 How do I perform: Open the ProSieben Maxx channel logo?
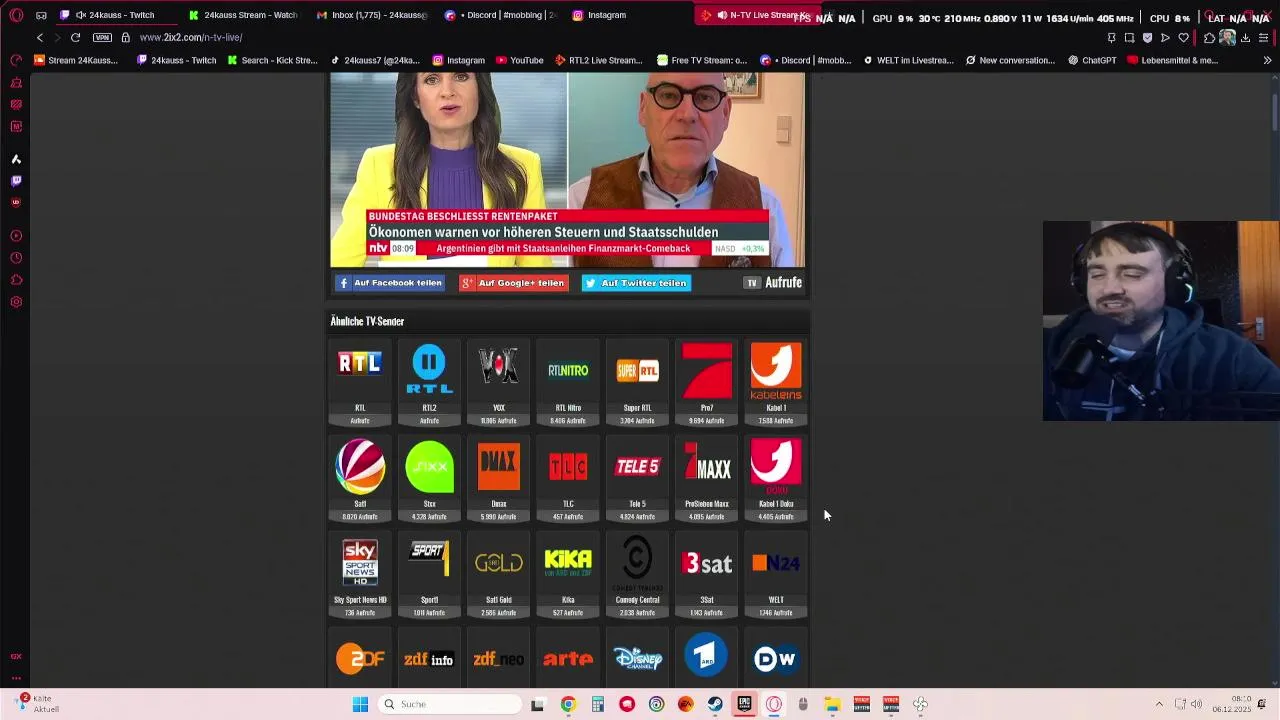[707, 464]
